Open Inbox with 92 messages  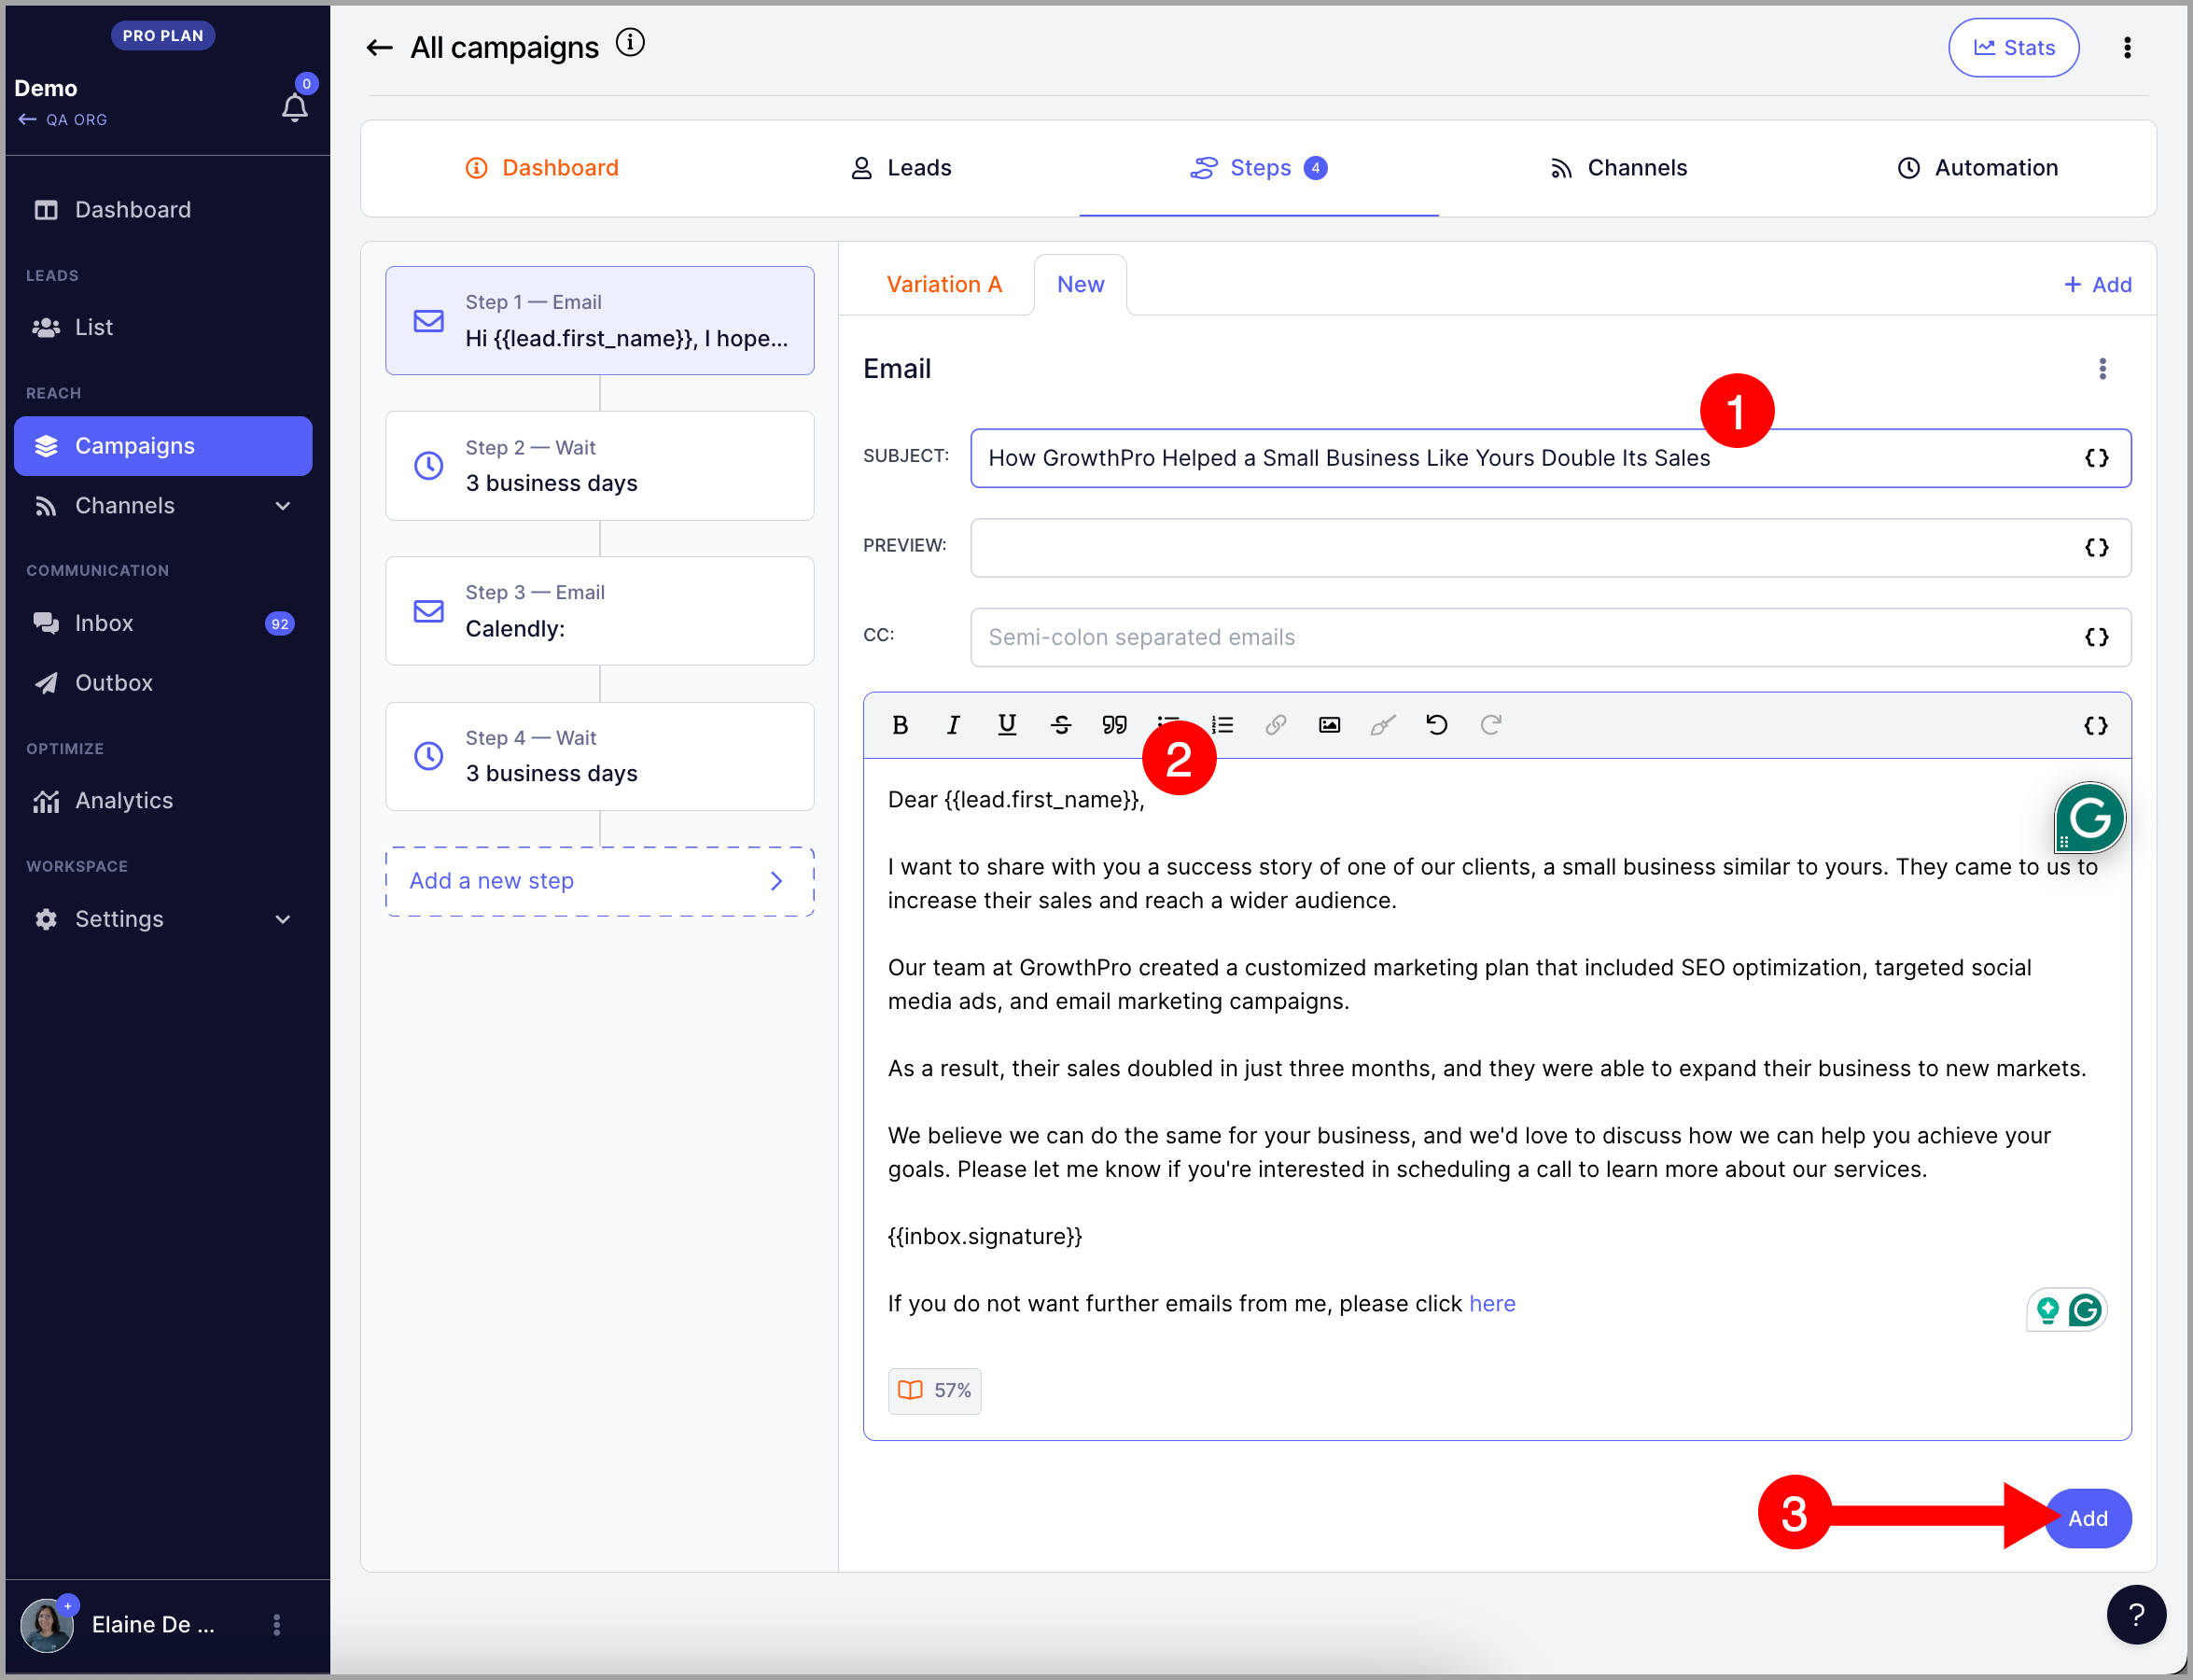click(163, 624)
